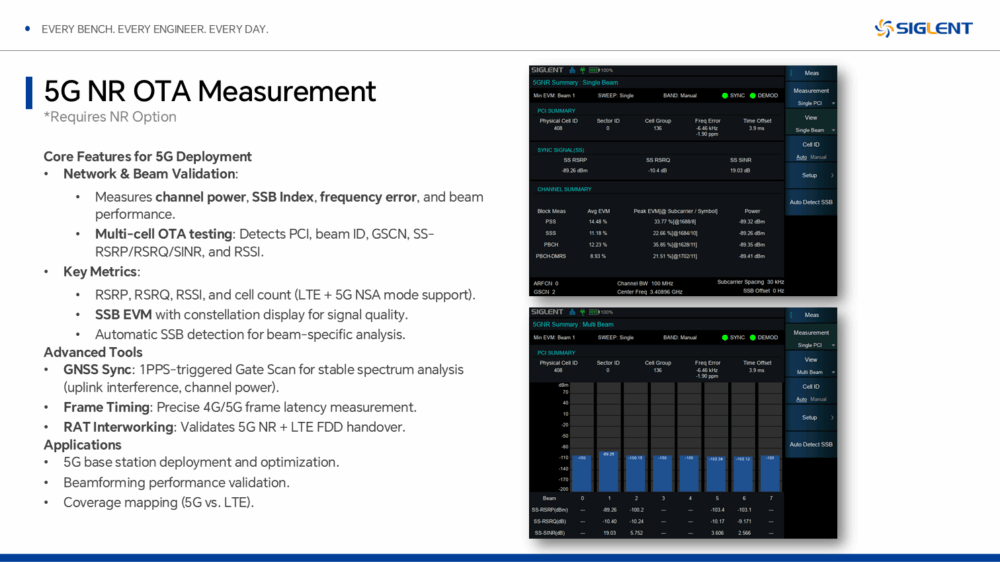Click the battery icon in the Multi Beam status bar

(x=593, y=312)
